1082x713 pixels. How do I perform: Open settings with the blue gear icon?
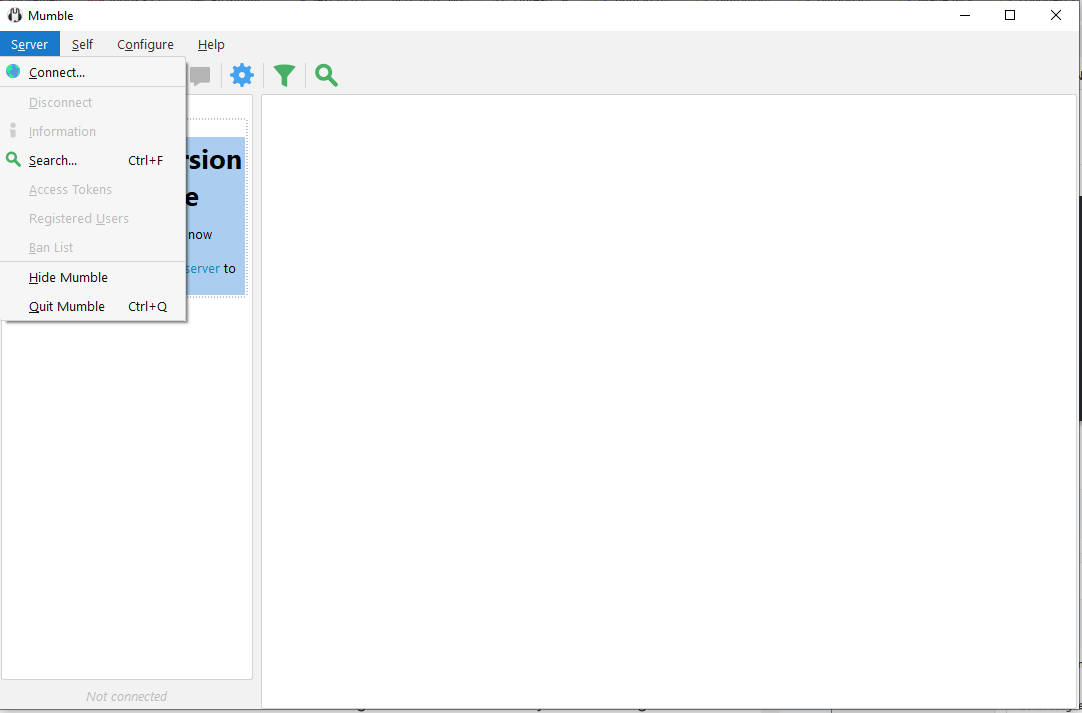[x=242, y=75]
